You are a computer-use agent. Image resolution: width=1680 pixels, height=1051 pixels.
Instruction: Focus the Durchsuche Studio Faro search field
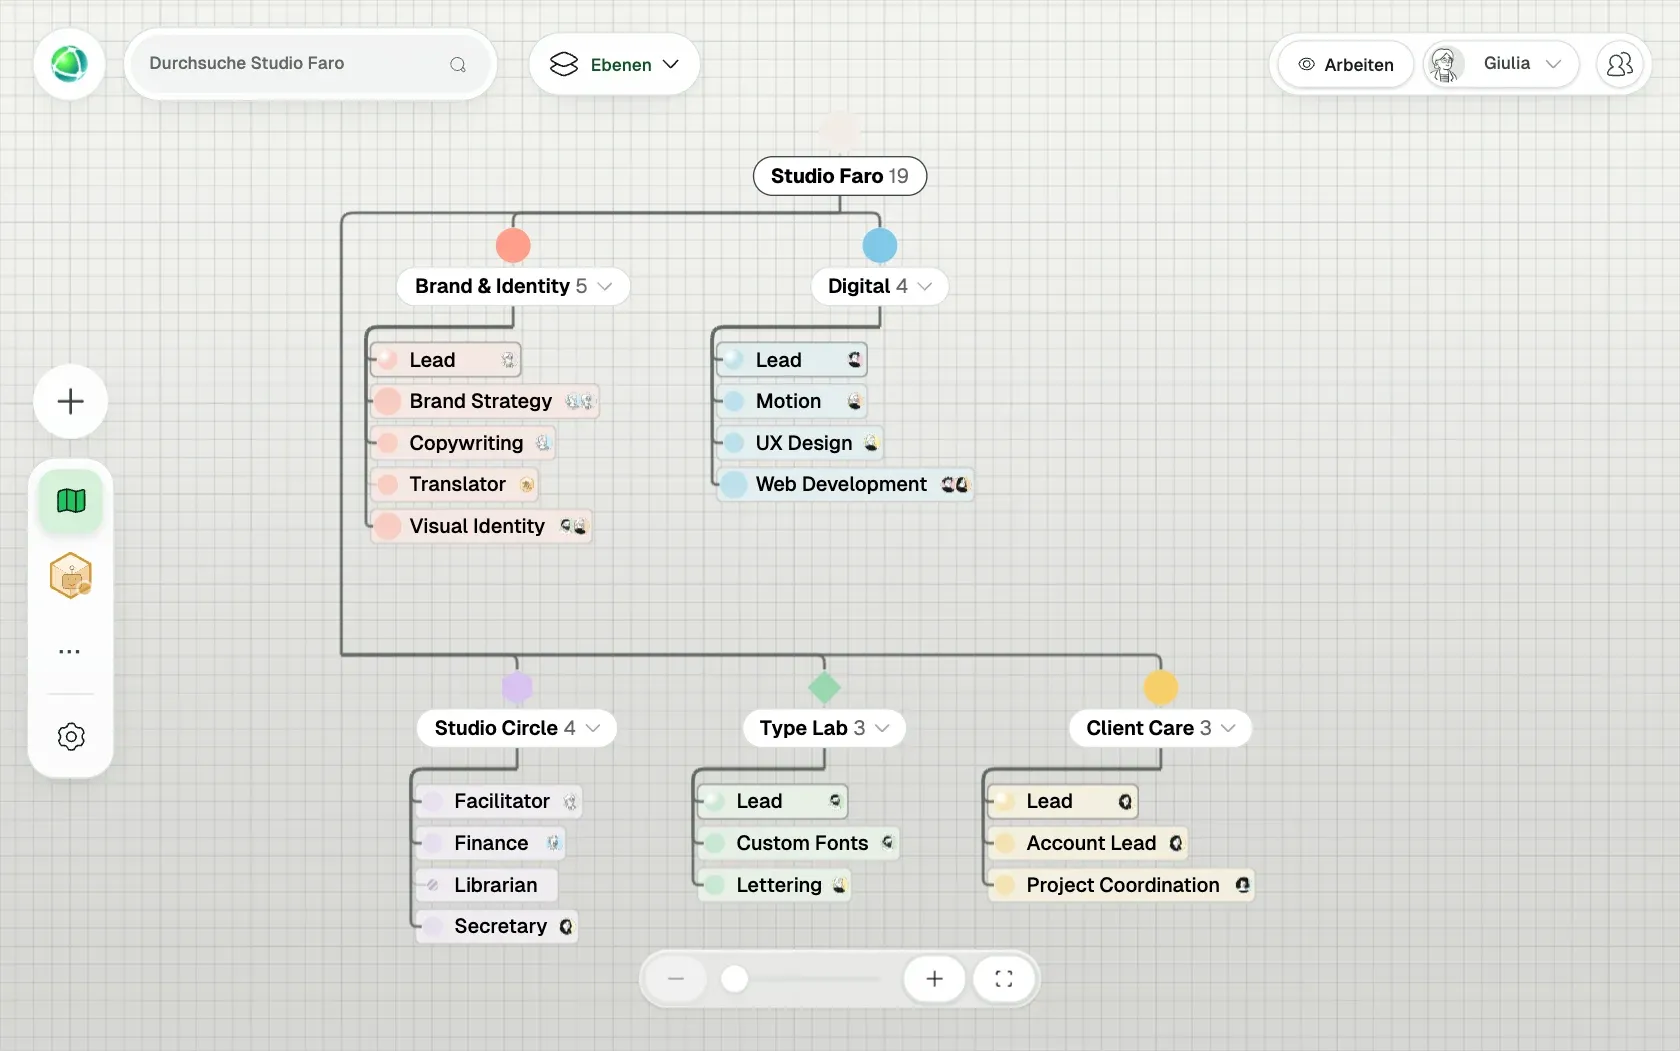pyautogui.click(x=310, y=64)
